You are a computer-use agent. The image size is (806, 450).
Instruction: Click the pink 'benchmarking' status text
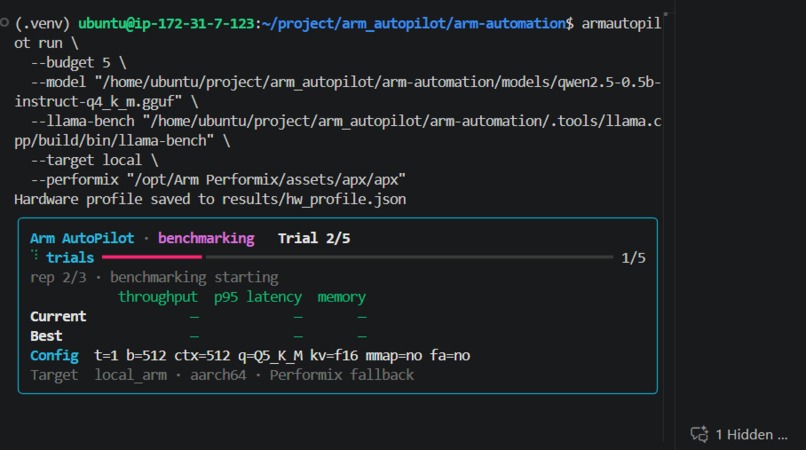coord(206,239)
